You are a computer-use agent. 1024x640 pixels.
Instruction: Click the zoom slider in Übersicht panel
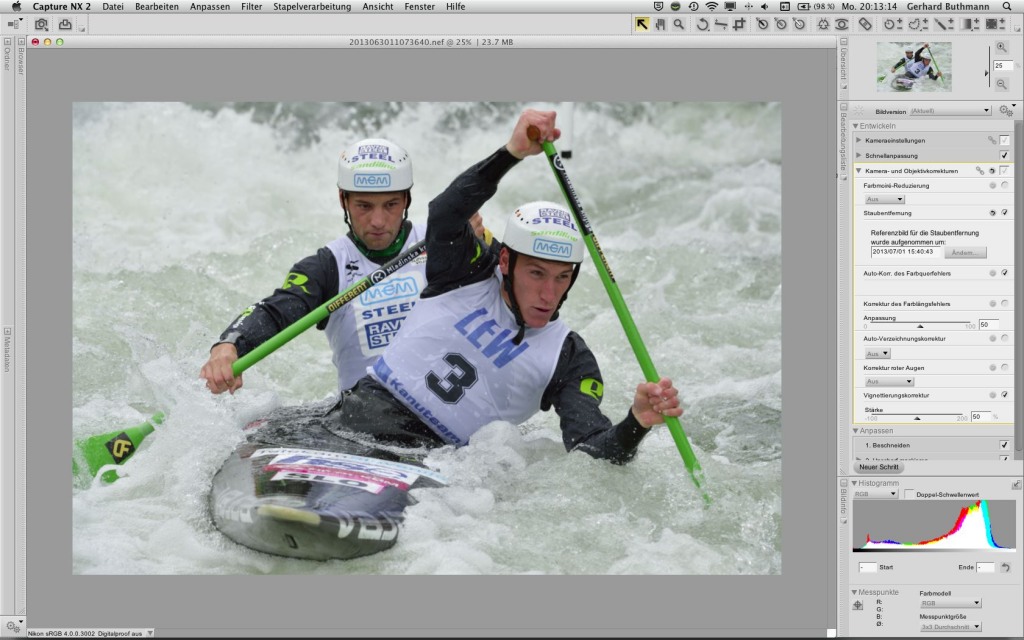coord(987,73)
